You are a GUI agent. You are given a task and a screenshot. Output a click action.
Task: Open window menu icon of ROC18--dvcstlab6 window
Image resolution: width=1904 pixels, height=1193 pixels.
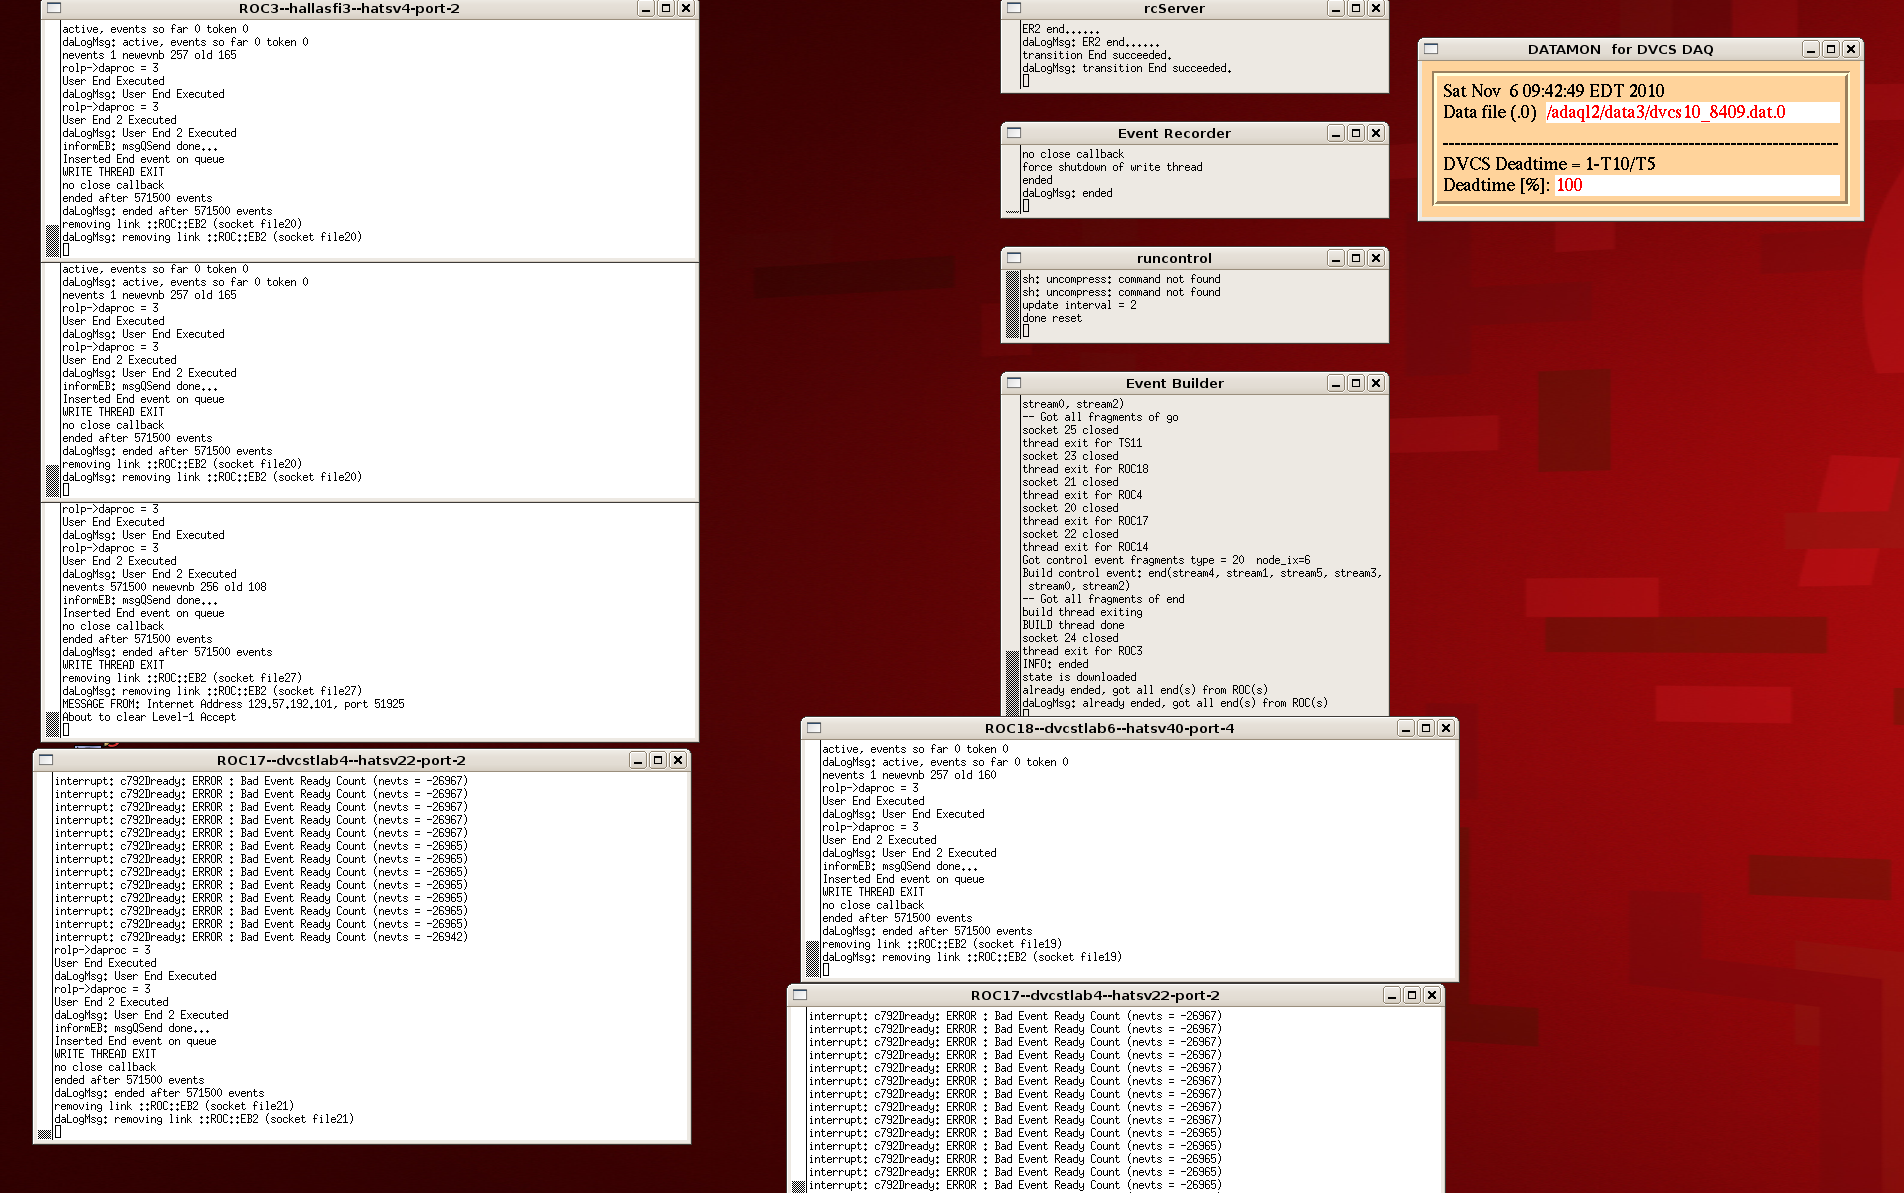click(x=814, y=728)
